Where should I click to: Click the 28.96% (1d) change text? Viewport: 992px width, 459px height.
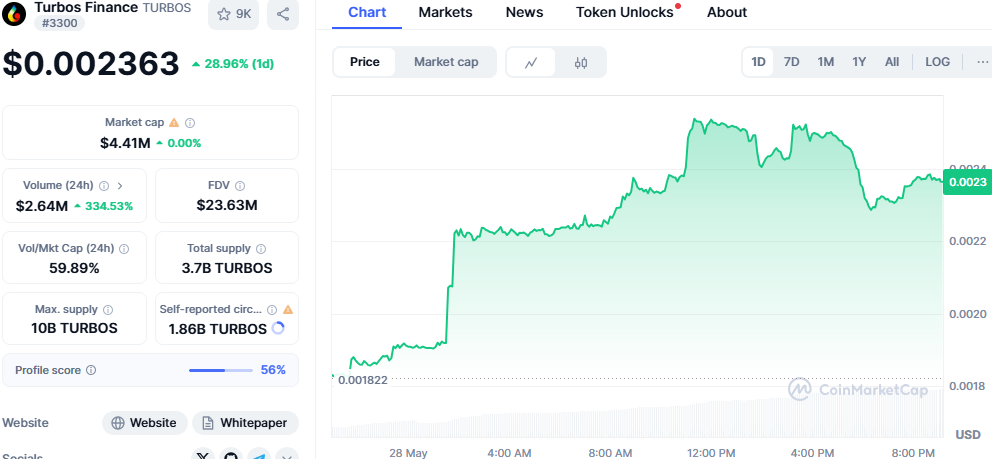point(233,64)
